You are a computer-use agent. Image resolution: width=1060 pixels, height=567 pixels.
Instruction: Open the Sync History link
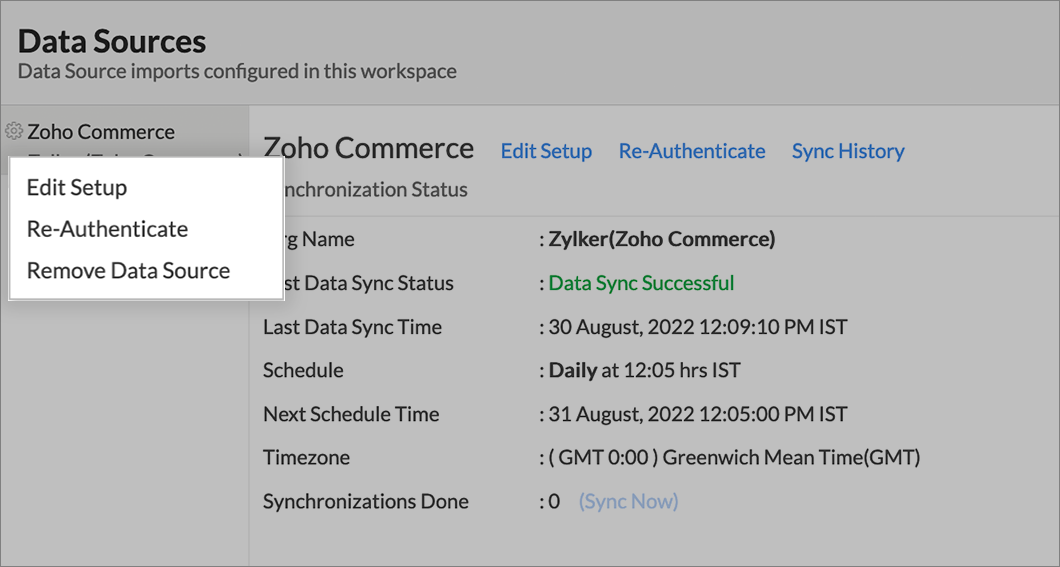(848, 151)
